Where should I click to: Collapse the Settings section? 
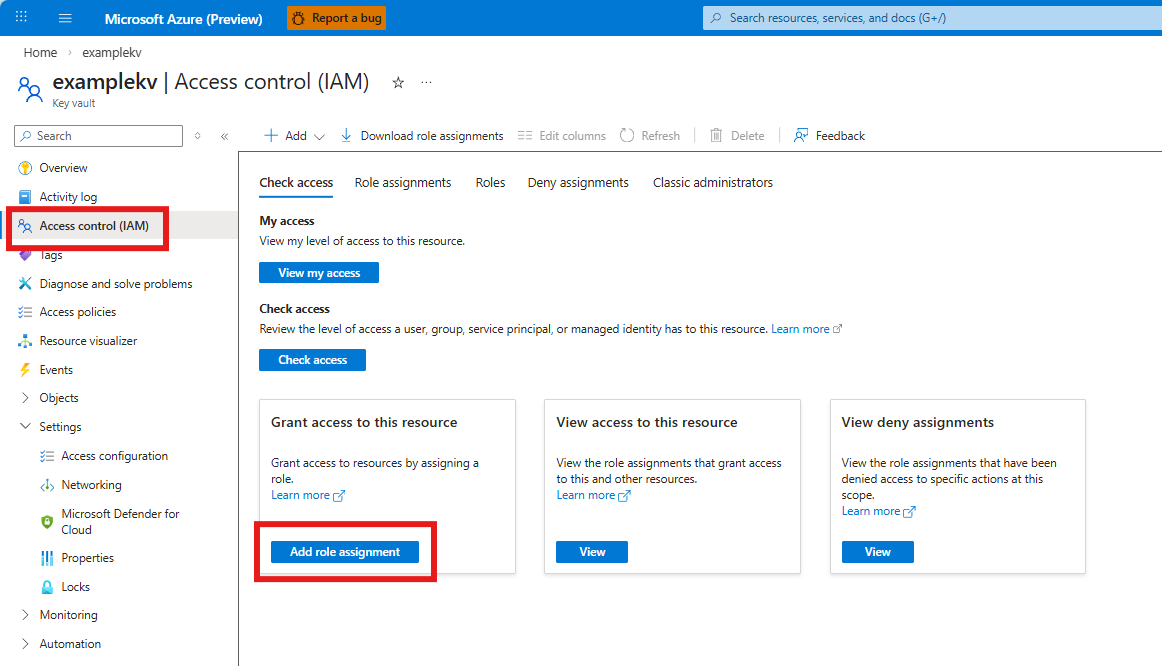point(26,427)
